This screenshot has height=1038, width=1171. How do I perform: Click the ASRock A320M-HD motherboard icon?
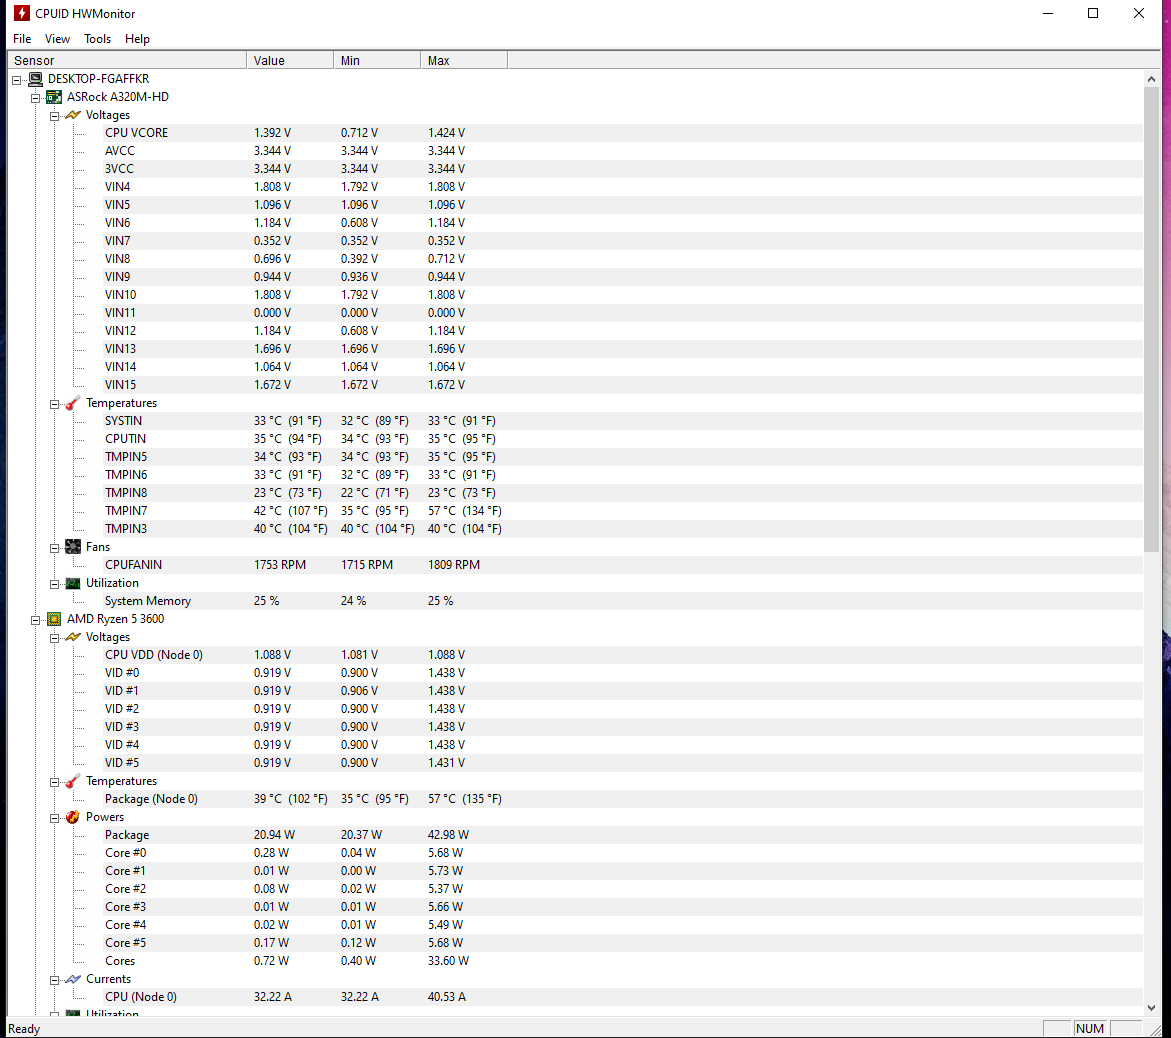(54, 97)
